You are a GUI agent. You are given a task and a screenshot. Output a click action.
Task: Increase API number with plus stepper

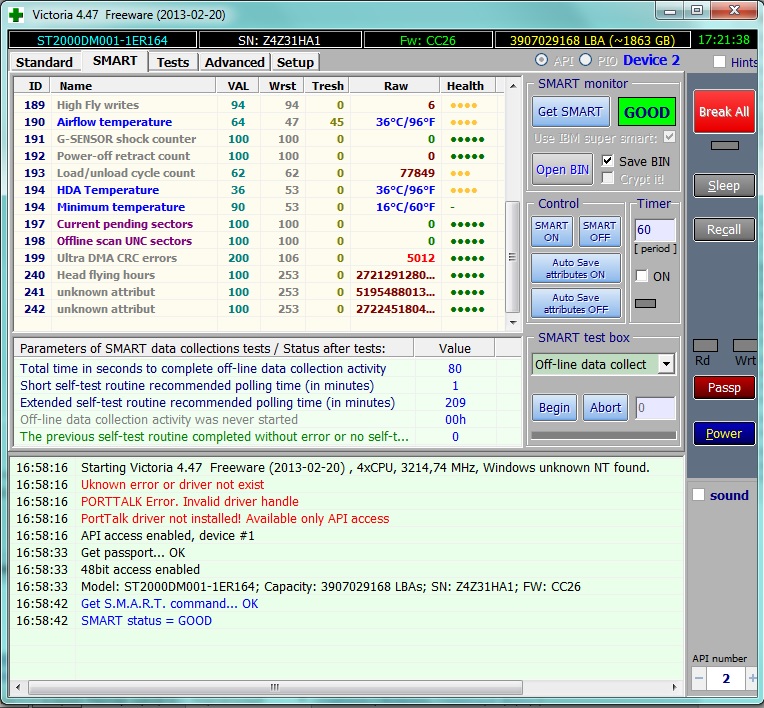click(x=753, y=678)
